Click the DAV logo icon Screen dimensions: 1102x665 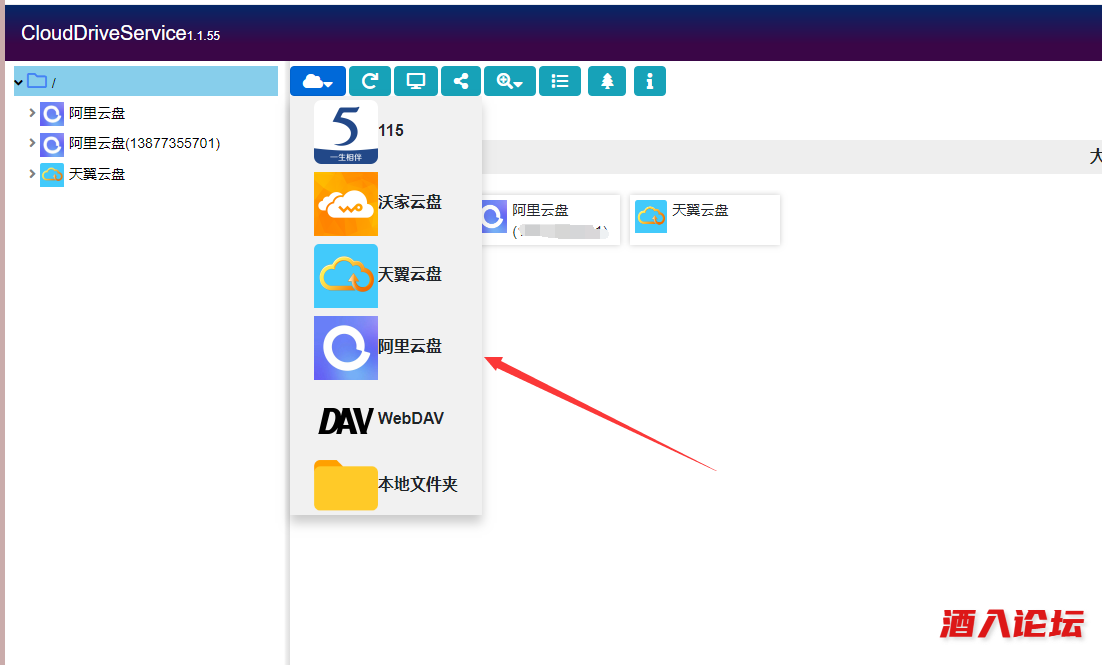pyautogui.click(x=346, y=420)
